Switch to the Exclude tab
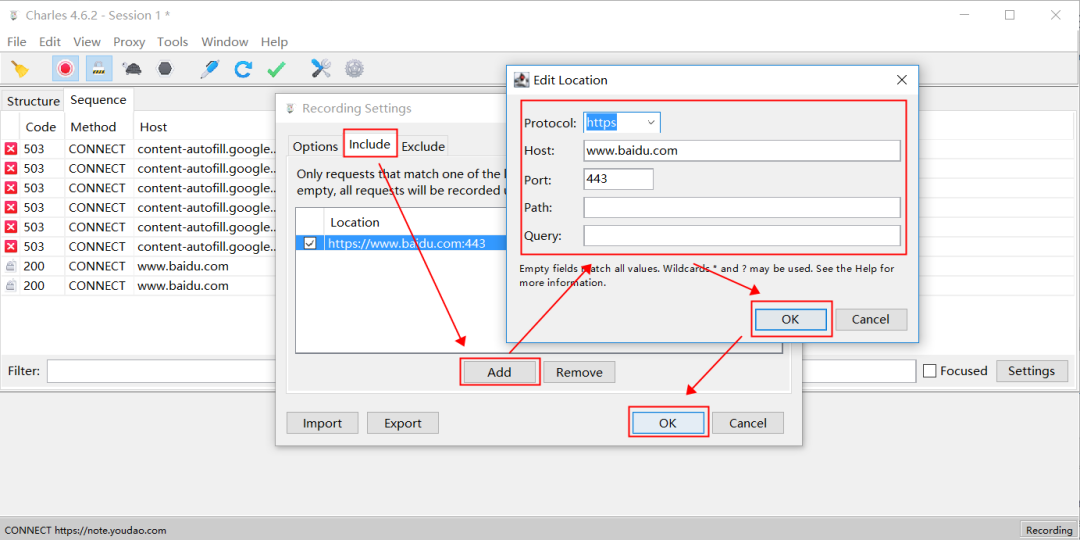1080x540 pixels. click(x=423, y=146)
